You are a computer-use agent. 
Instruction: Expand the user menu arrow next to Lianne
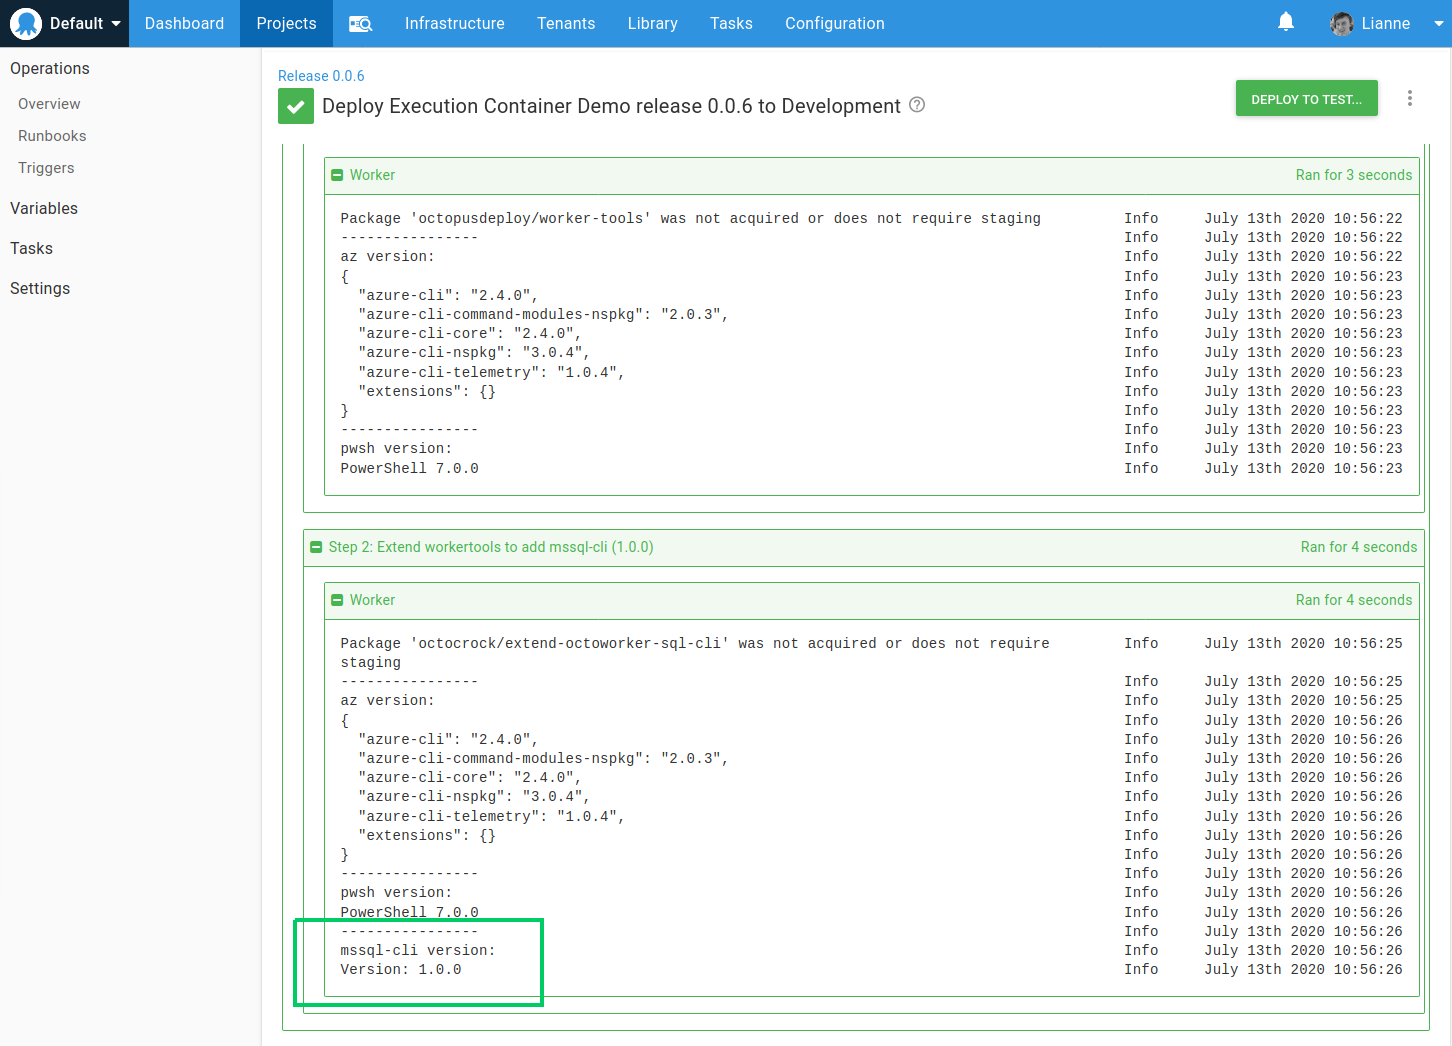click(x=1438, y=24)
